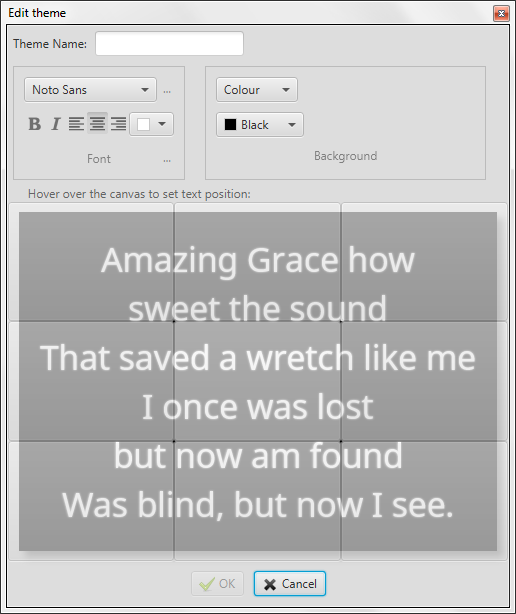516x614 pixels.
Task: Toggle bold font style
Action: pos(34,124)
